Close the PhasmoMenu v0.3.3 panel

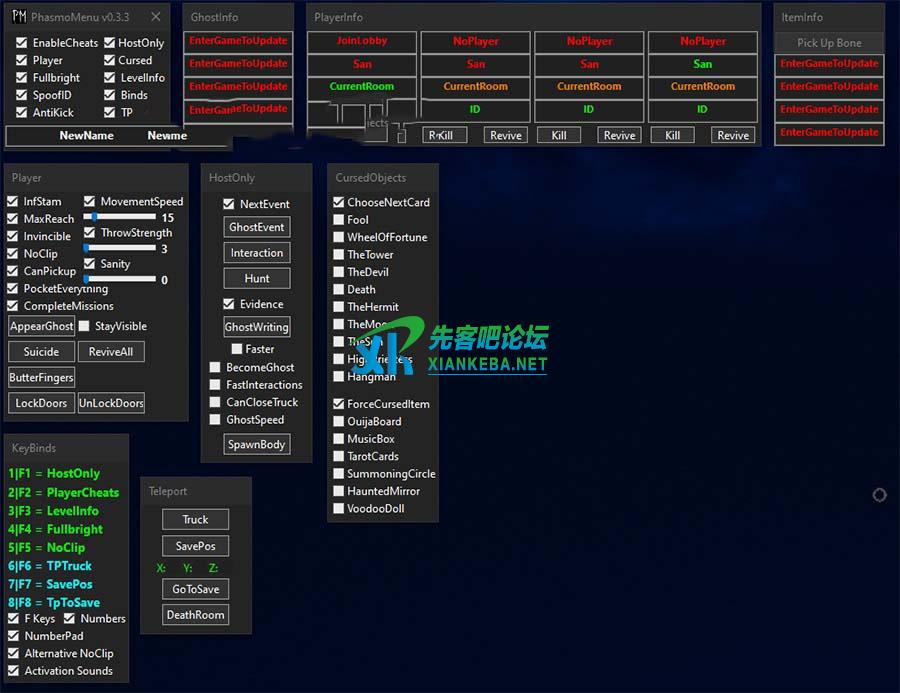(155, 17)
